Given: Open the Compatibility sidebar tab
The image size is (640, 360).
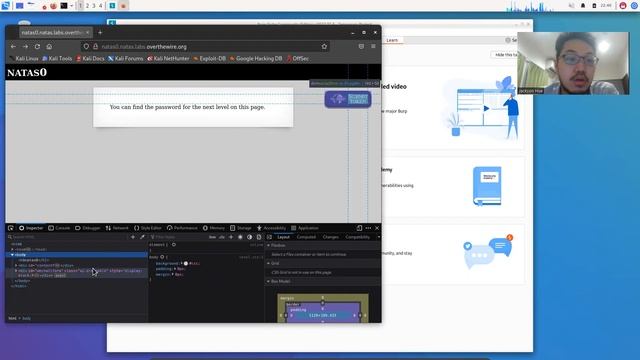Looking at the screenshot, I should pyautogui.click(x=358, y=237).
